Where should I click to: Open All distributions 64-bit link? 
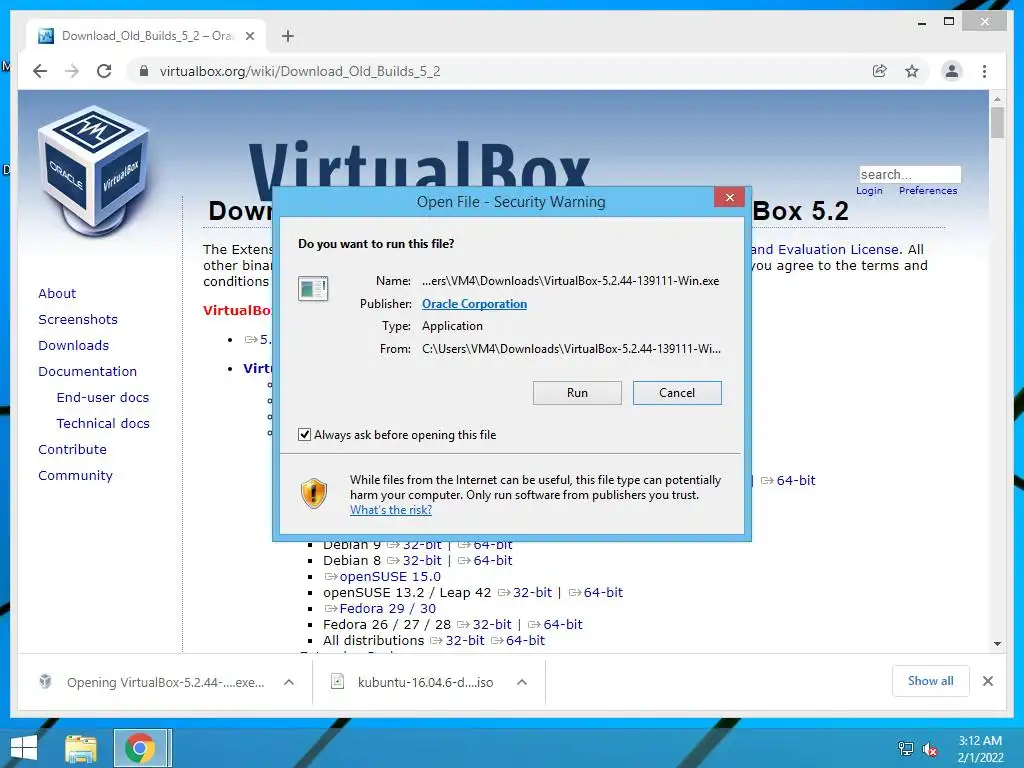point(525,641)
